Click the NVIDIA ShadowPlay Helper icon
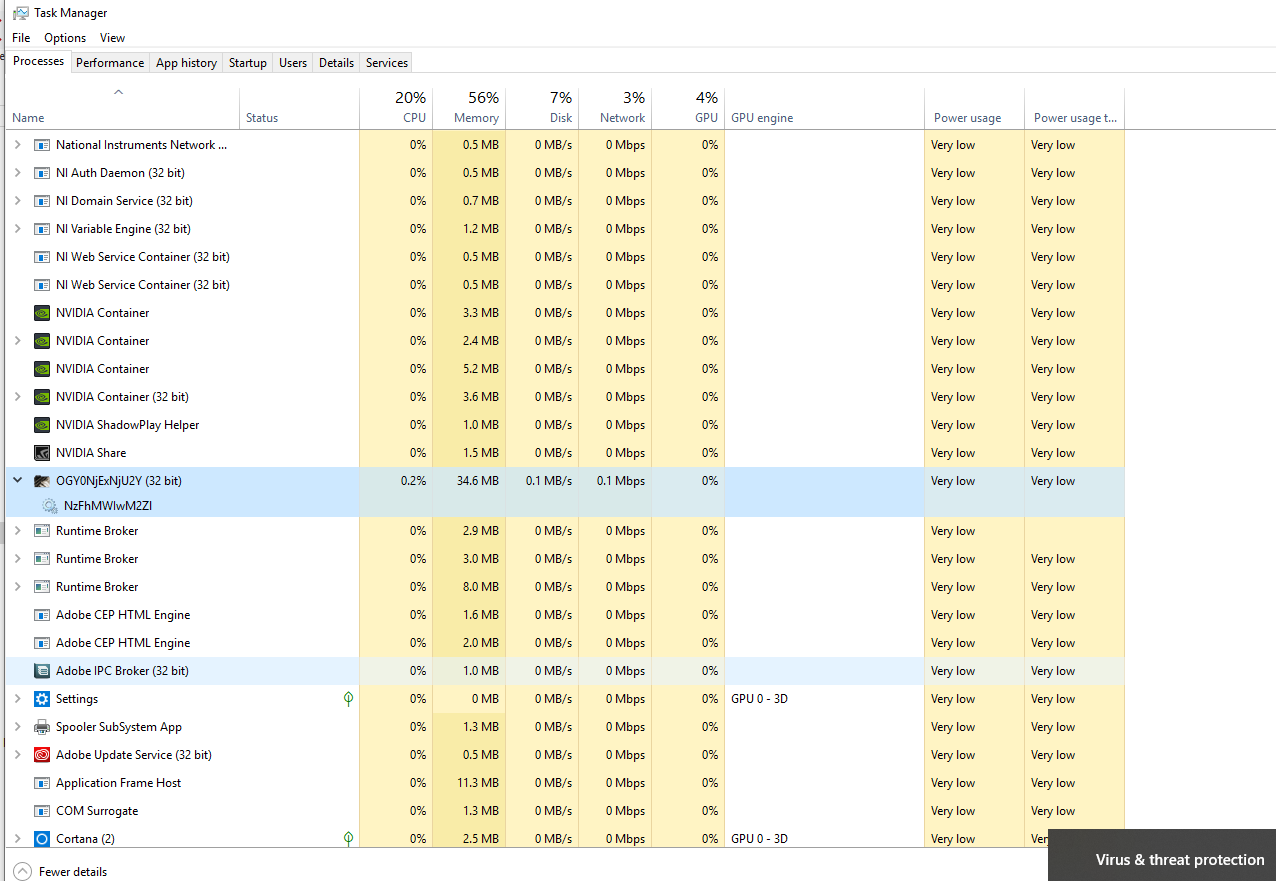 [42, 425]
